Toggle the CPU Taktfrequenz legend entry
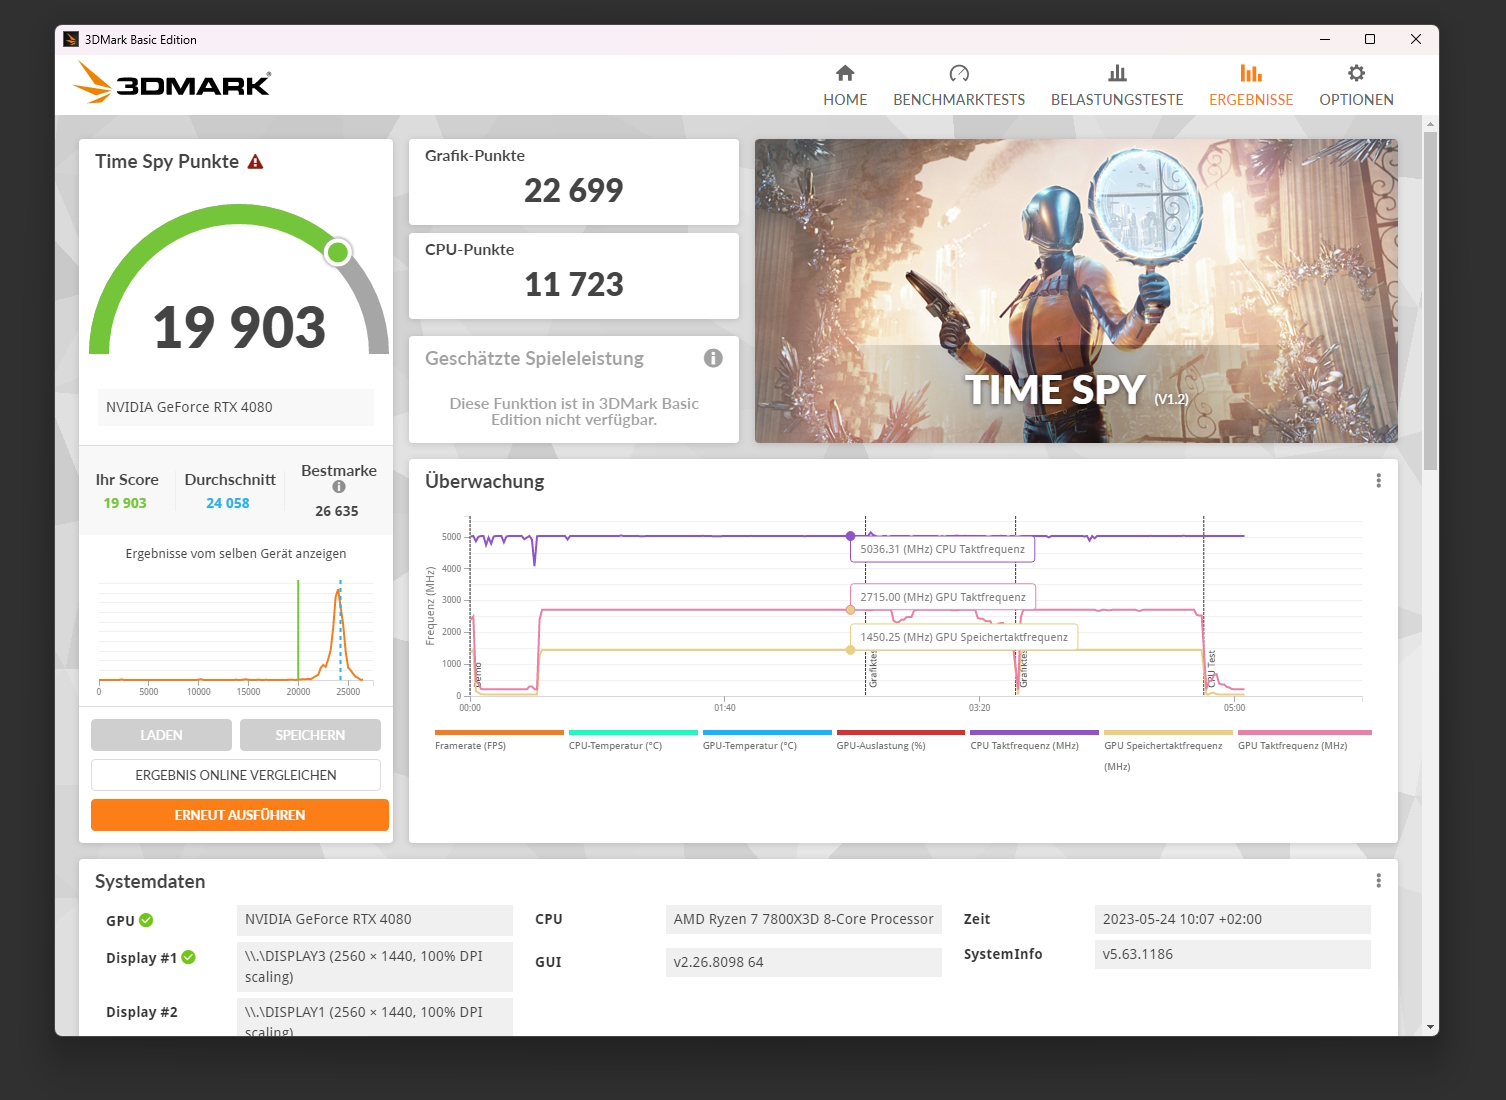The height and width of the screenshot is (1100, 1506). (1034, 741)
